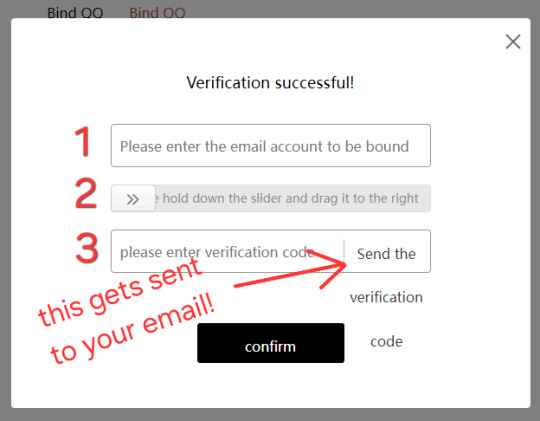Click the wrapped word 'code' beside confirm

(386, 341)
